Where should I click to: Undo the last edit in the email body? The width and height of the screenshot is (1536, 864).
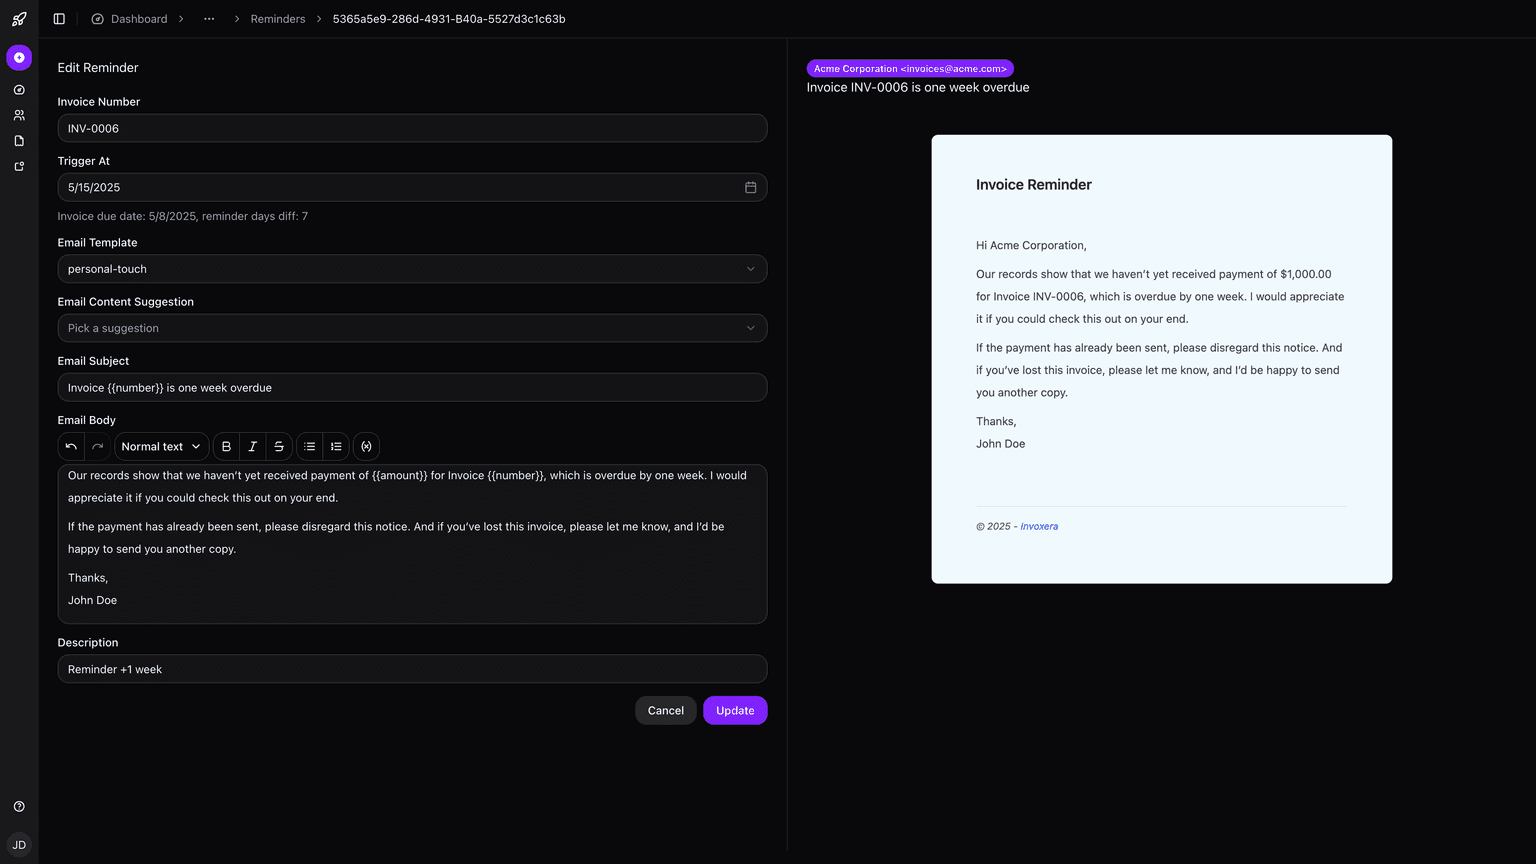70,446
